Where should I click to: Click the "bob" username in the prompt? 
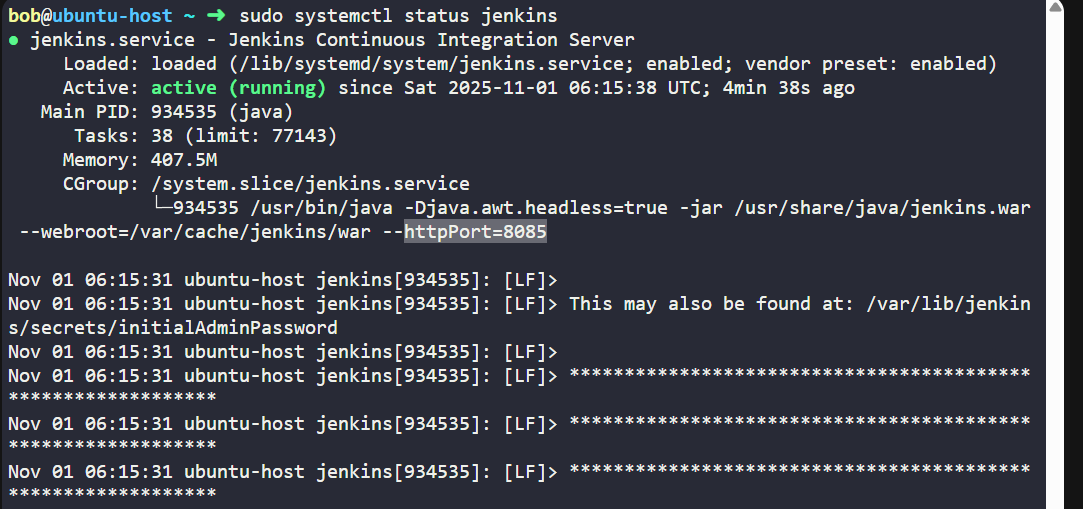coord(25,16)
